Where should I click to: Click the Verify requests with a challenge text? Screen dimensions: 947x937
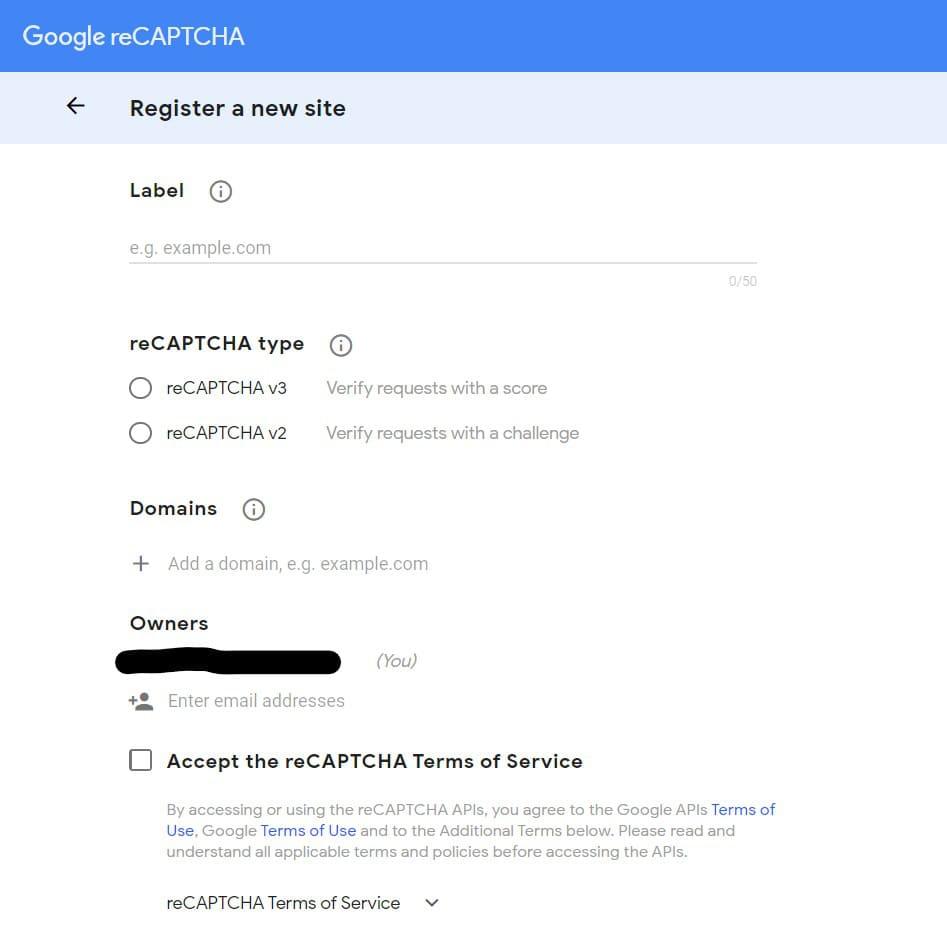[452, 433]
